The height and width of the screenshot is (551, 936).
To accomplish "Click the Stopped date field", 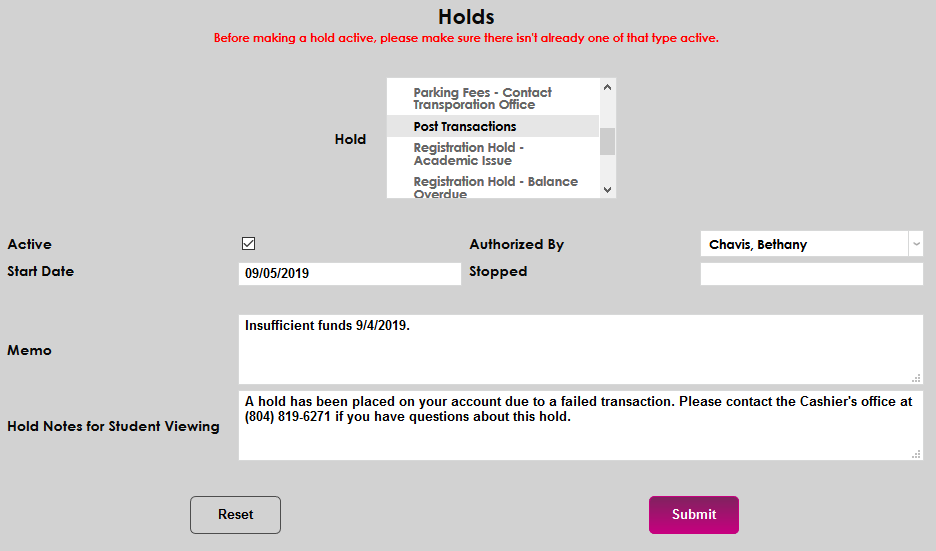I will click(811, 273).
